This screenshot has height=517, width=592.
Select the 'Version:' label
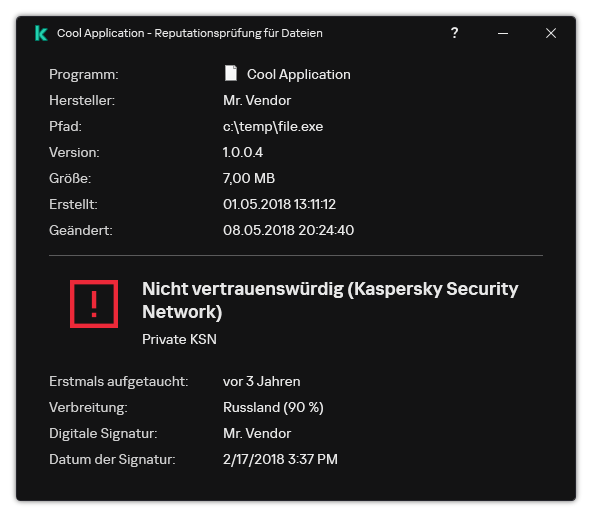click(x=74, y=152)
